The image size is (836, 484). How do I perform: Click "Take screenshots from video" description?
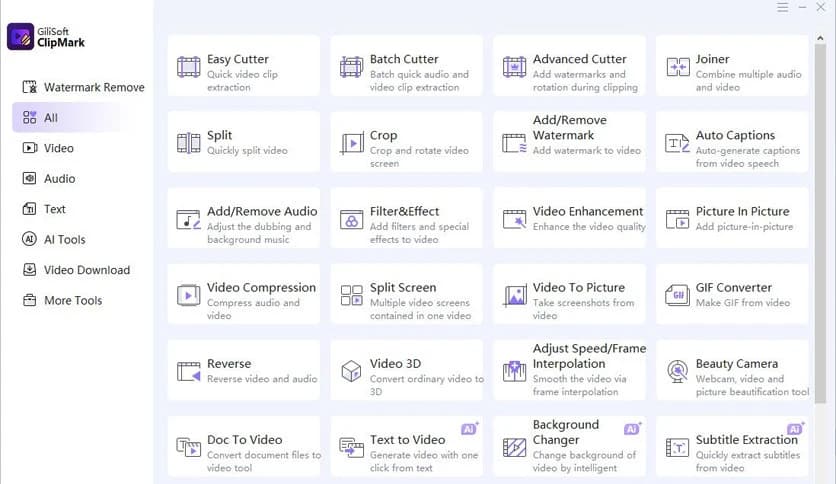[x=583, y=309]
